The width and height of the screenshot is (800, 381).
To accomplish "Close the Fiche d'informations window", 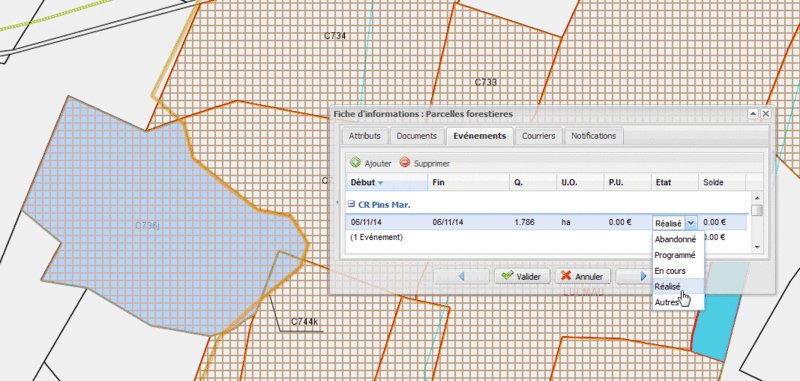I will [x=765, y=114].
